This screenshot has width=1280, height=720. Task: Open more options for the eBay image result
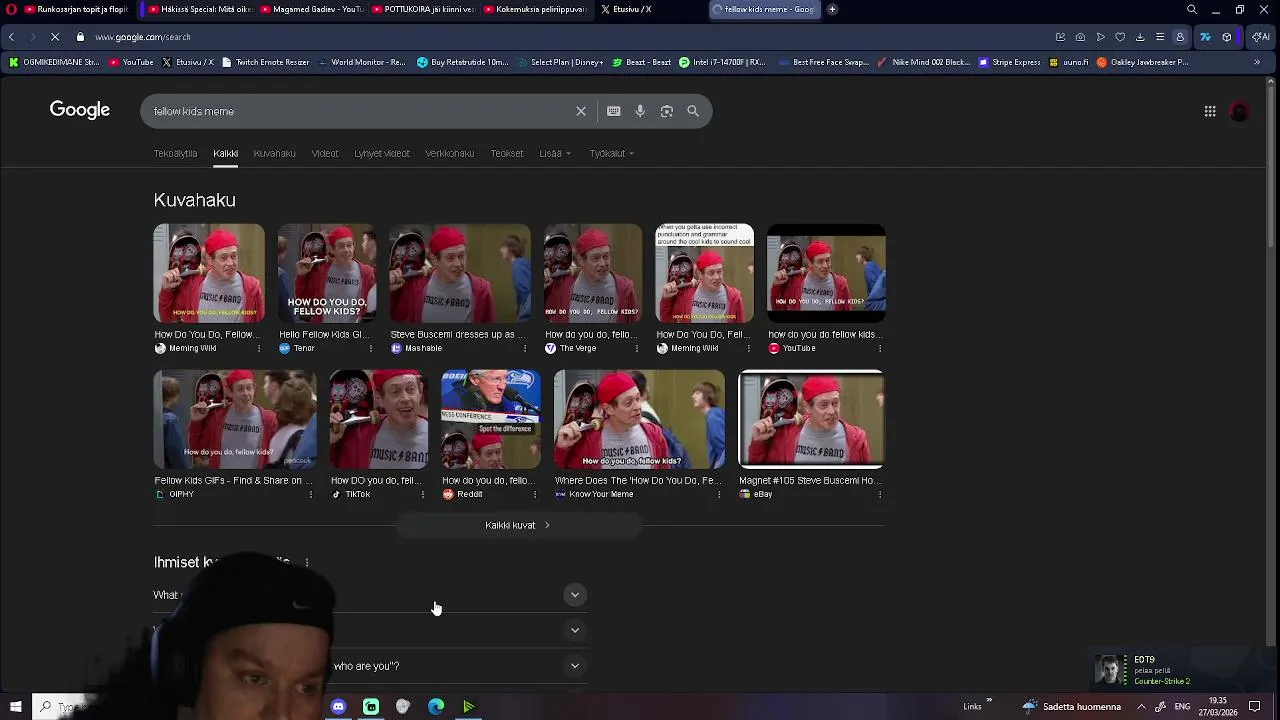pyautogui.click(x=880, y=494)
